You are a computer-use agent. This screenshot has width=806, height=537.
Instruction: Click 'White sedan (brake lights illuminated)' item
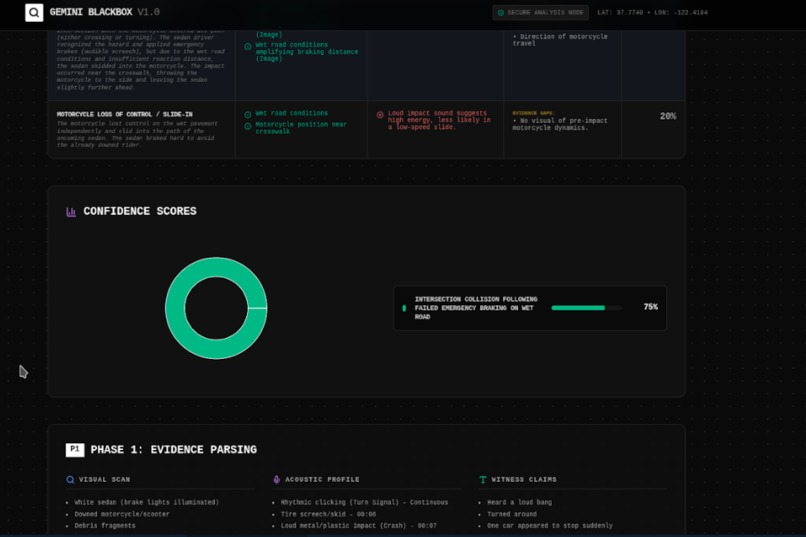(x=146, y=502)
